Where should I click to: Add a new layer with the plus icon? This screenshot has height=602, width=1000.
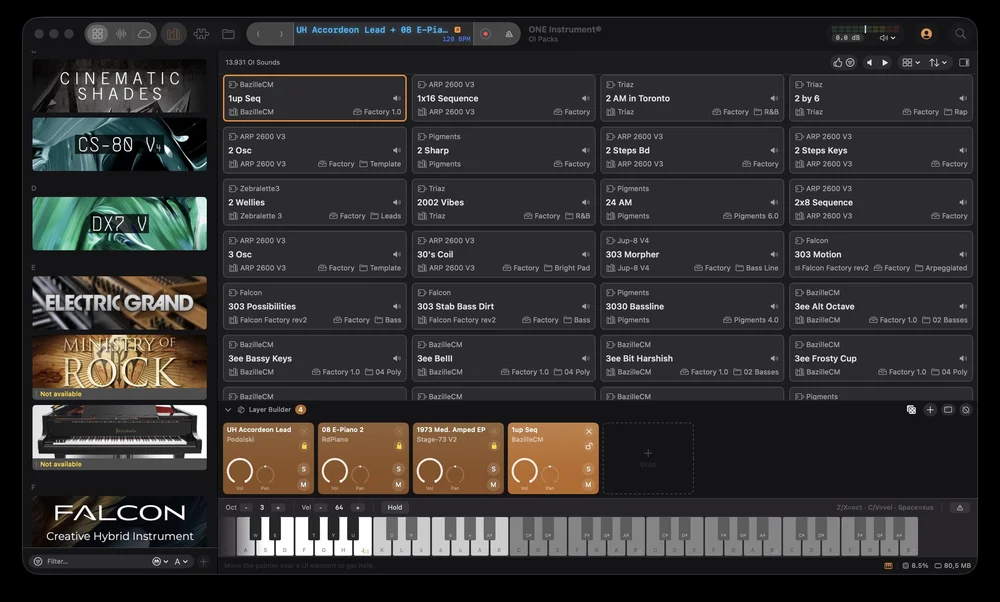click(930, 409)
